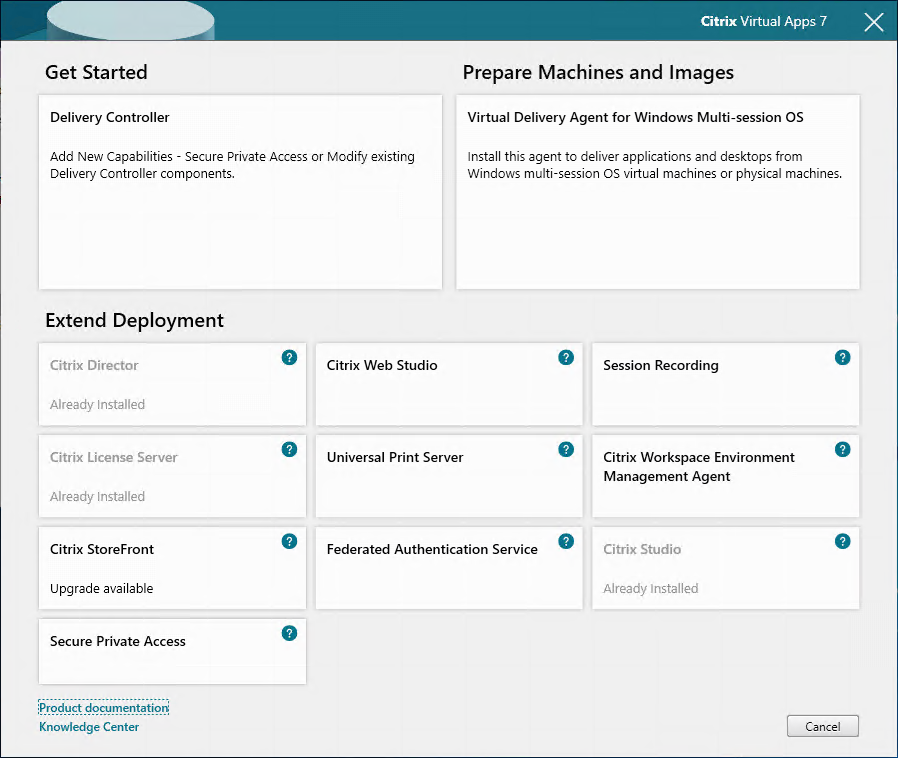The image size is (898, 758).
Task: Click the Citrix License Server tile
Action: [x=172, y=476]
